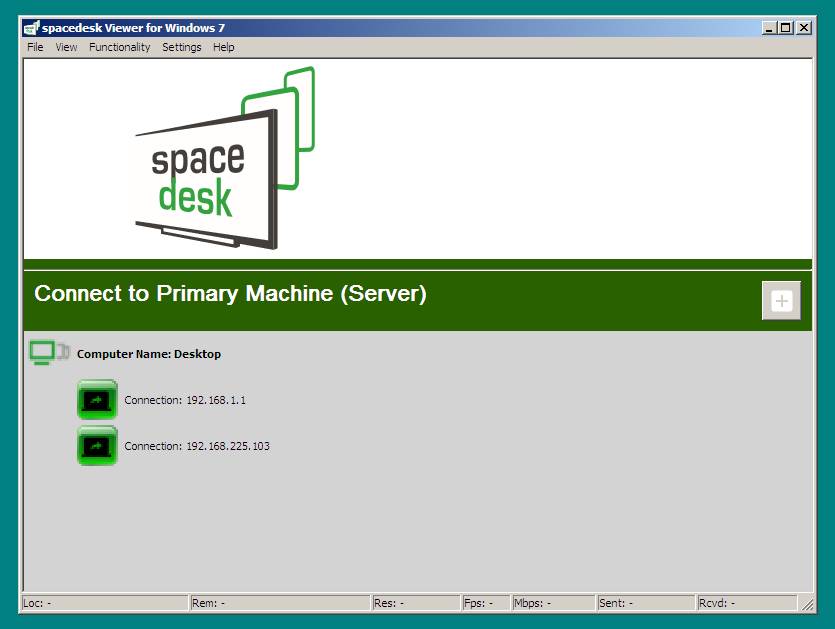Click the spacedesk logo image
Viewport: 835px width, 629px height.
click(x=224, y=158)
